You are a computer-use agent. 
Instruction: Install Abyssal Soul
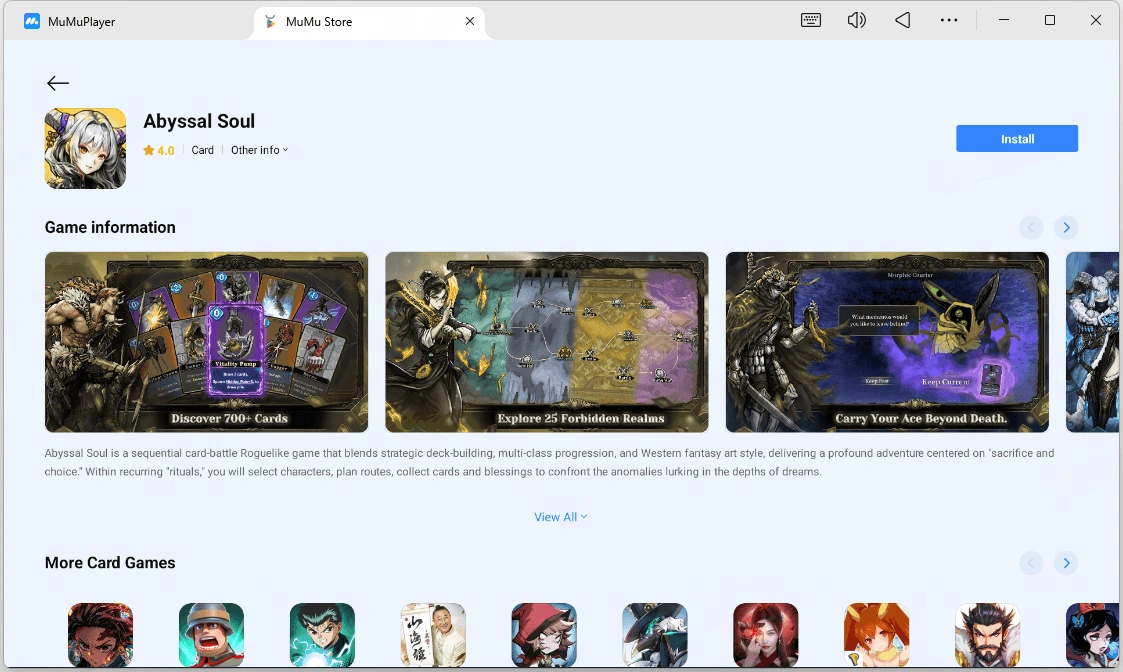click(x=1016, y=139)
